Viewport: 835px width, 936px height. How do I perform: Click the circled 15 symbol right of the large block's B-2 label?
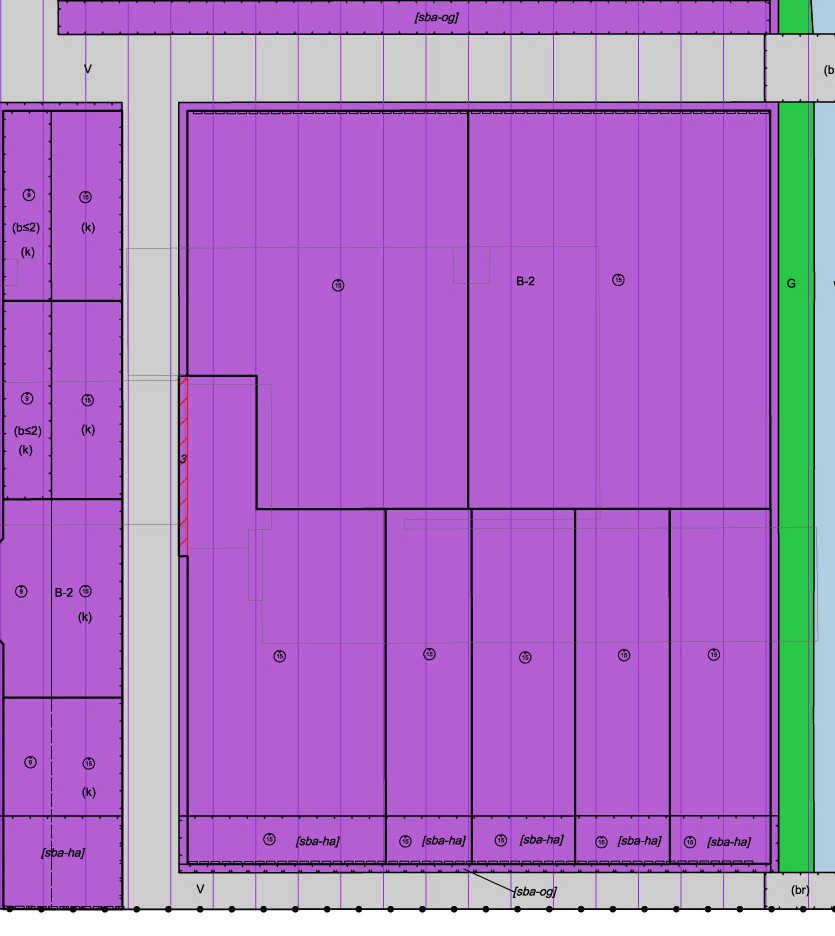click(x=618, y=280)
